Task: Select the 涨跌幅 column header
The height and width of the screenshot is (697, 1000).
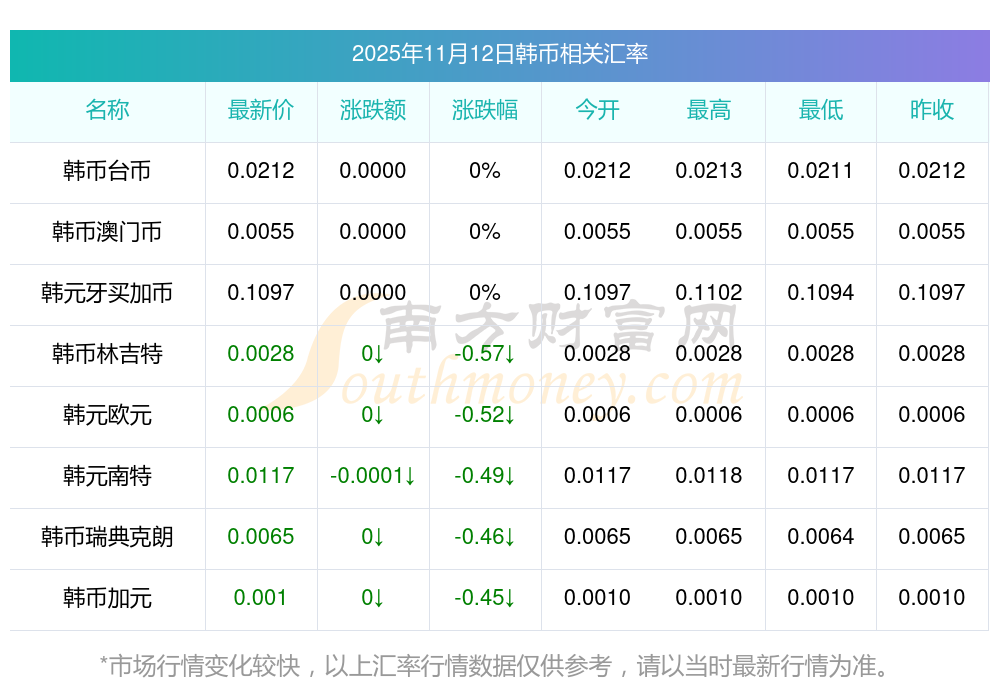Action: 485,111
